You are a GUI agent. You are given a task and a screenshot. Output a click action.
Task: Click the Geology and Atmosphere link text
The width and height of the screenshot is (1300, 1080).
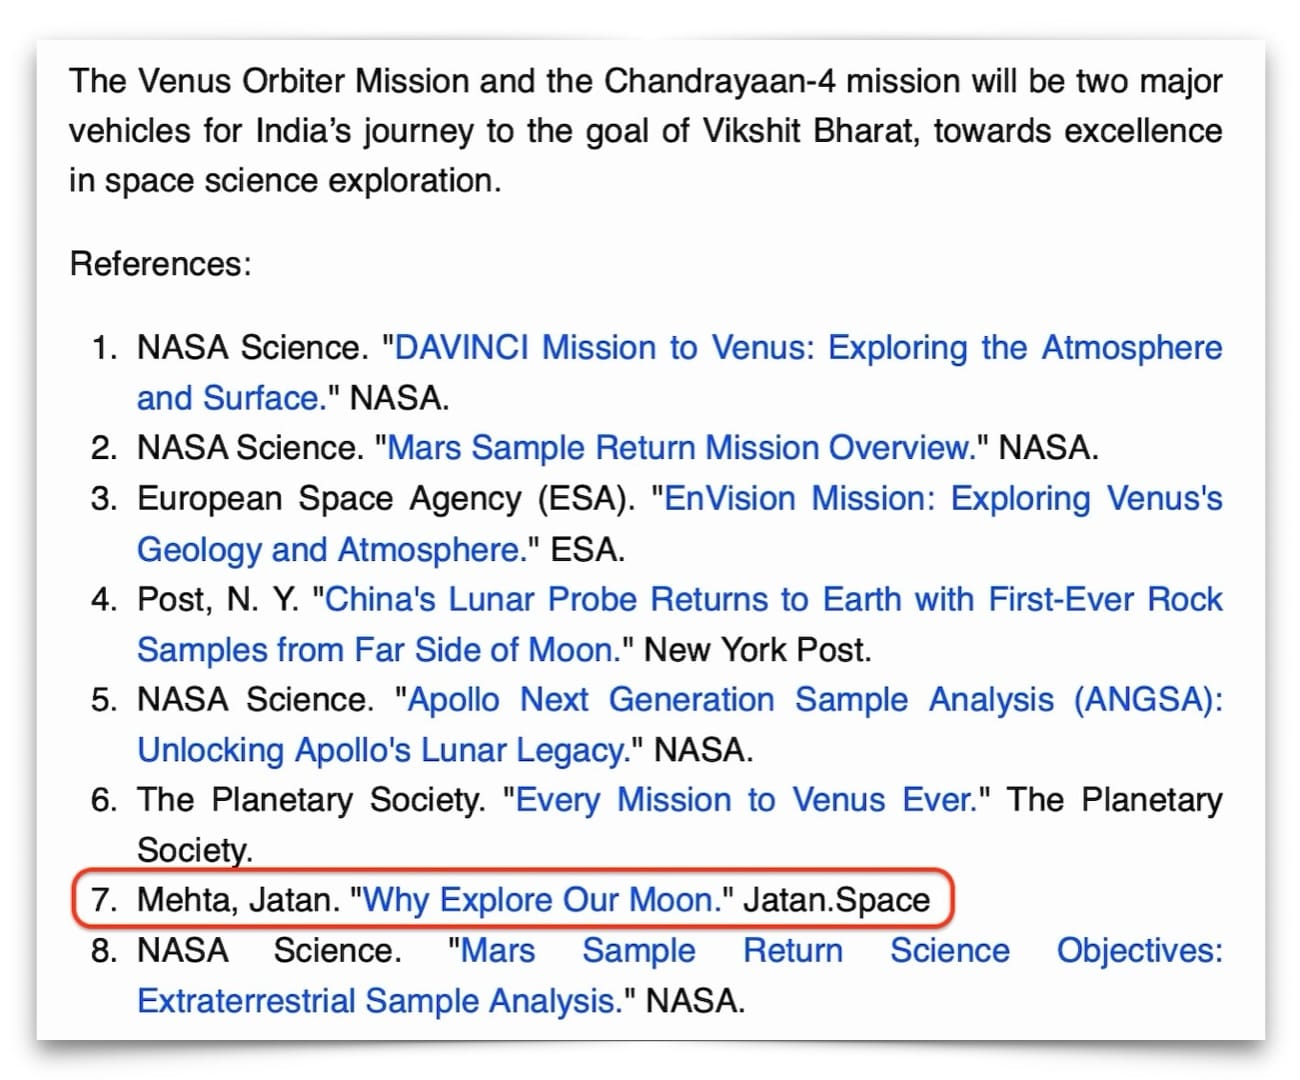332,549
